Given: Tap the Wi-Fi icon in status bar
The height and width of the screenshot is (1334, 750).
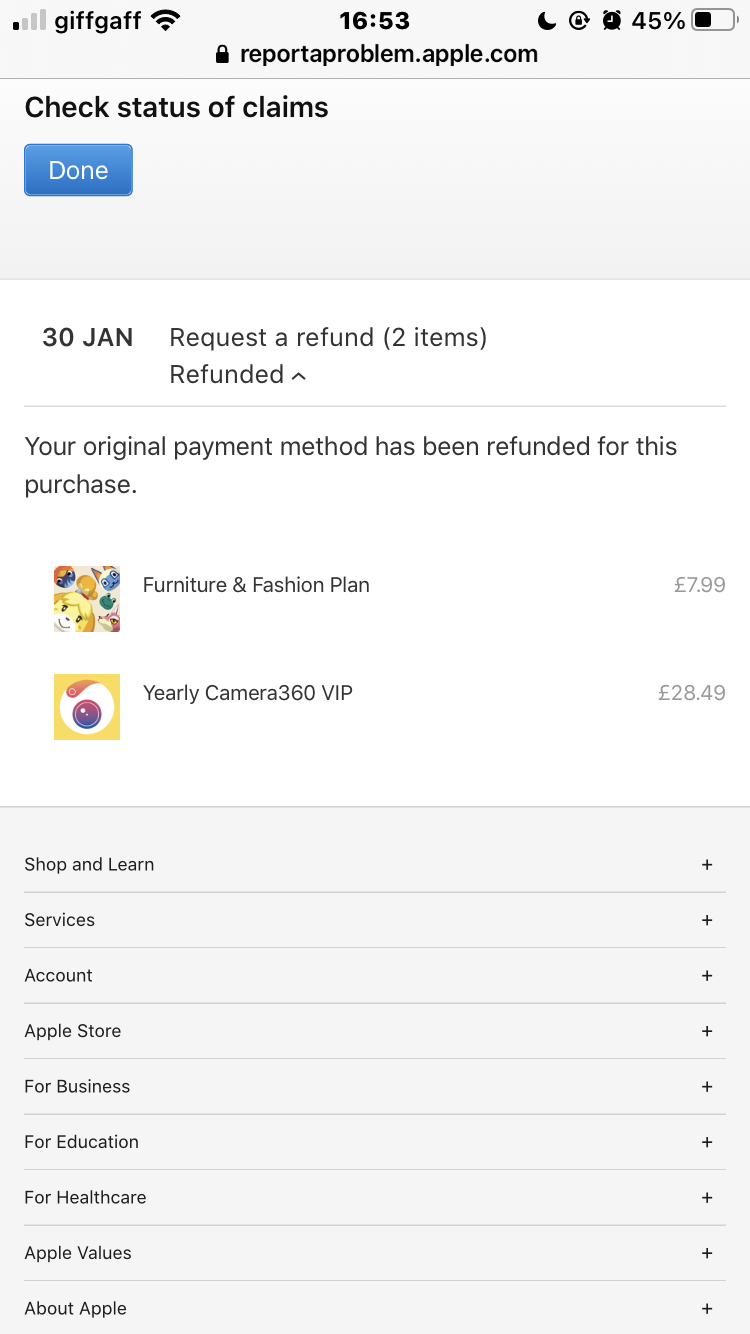Looking at the screenshot, I should (x=165, y=20).
